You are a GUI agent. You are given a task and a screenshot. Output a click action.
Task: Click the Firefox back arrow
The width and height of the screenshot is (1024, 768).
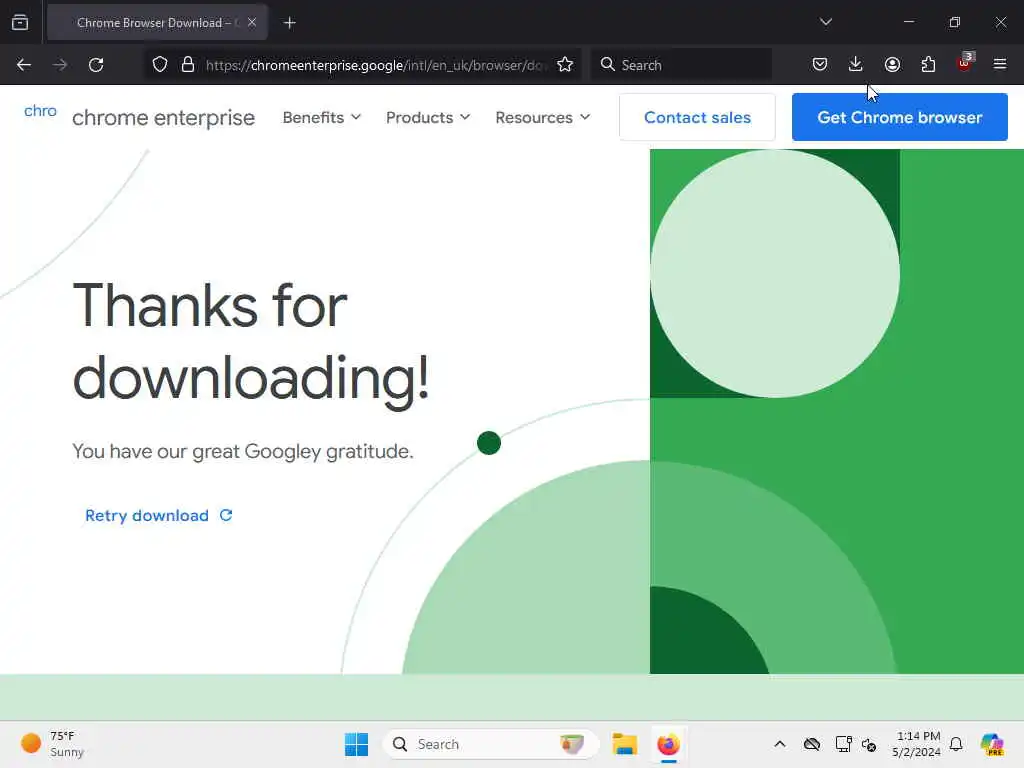pyautogui.click(x=24, y=65)
